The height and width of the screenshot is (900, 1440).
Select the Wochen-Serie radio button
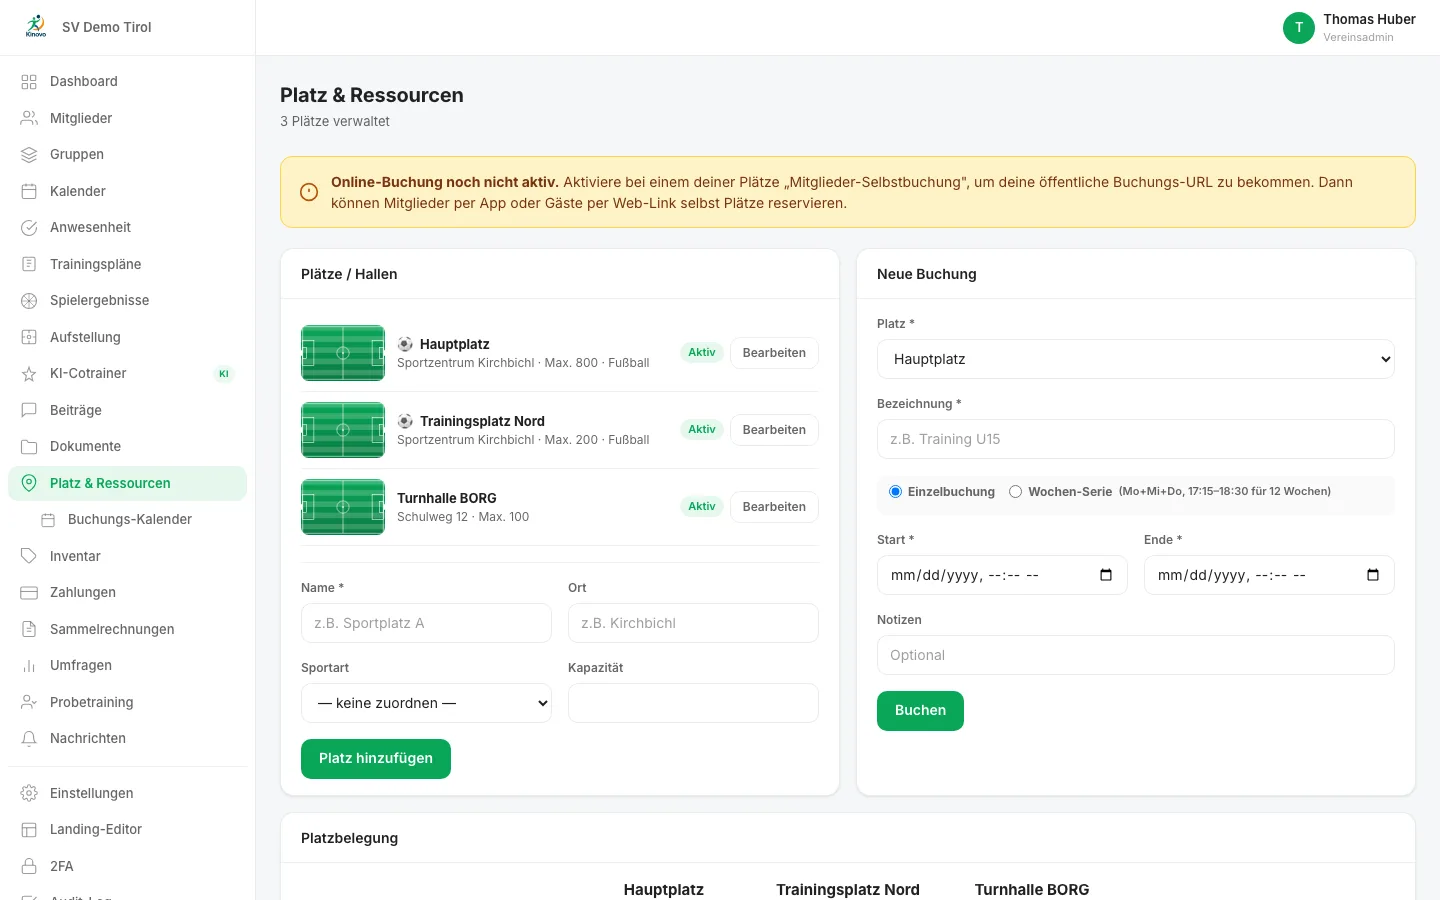1016,492
